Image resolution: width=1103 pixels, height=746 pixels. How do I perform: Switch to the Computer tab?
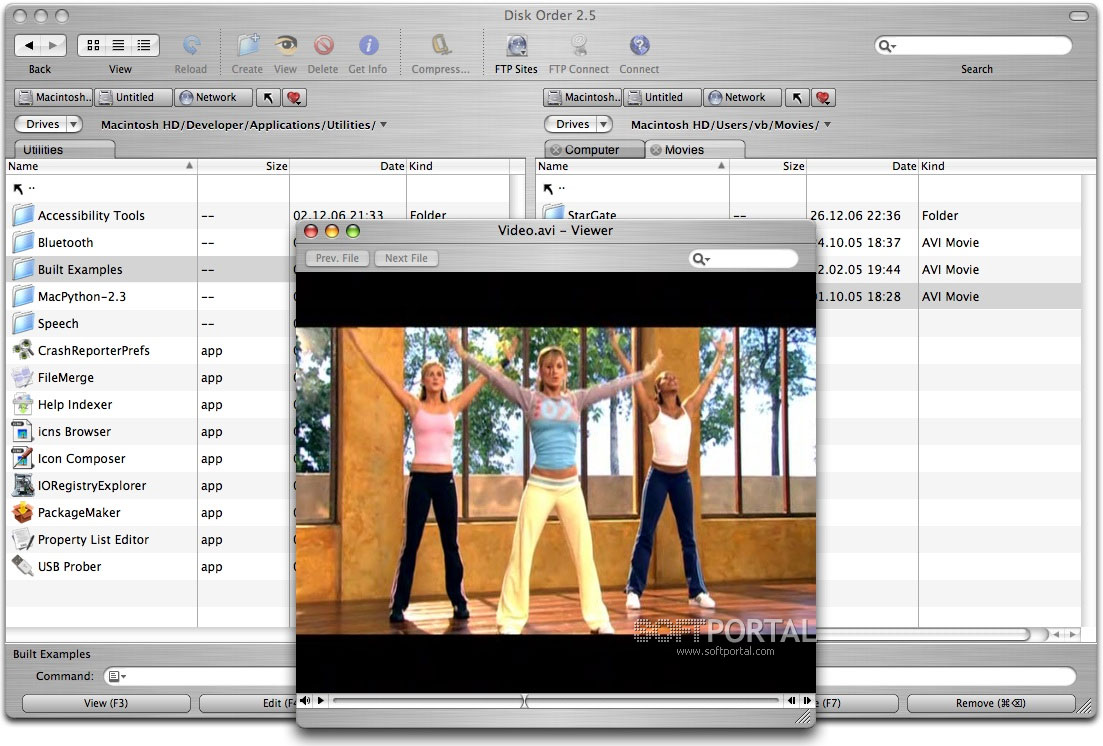coord(591,150)
